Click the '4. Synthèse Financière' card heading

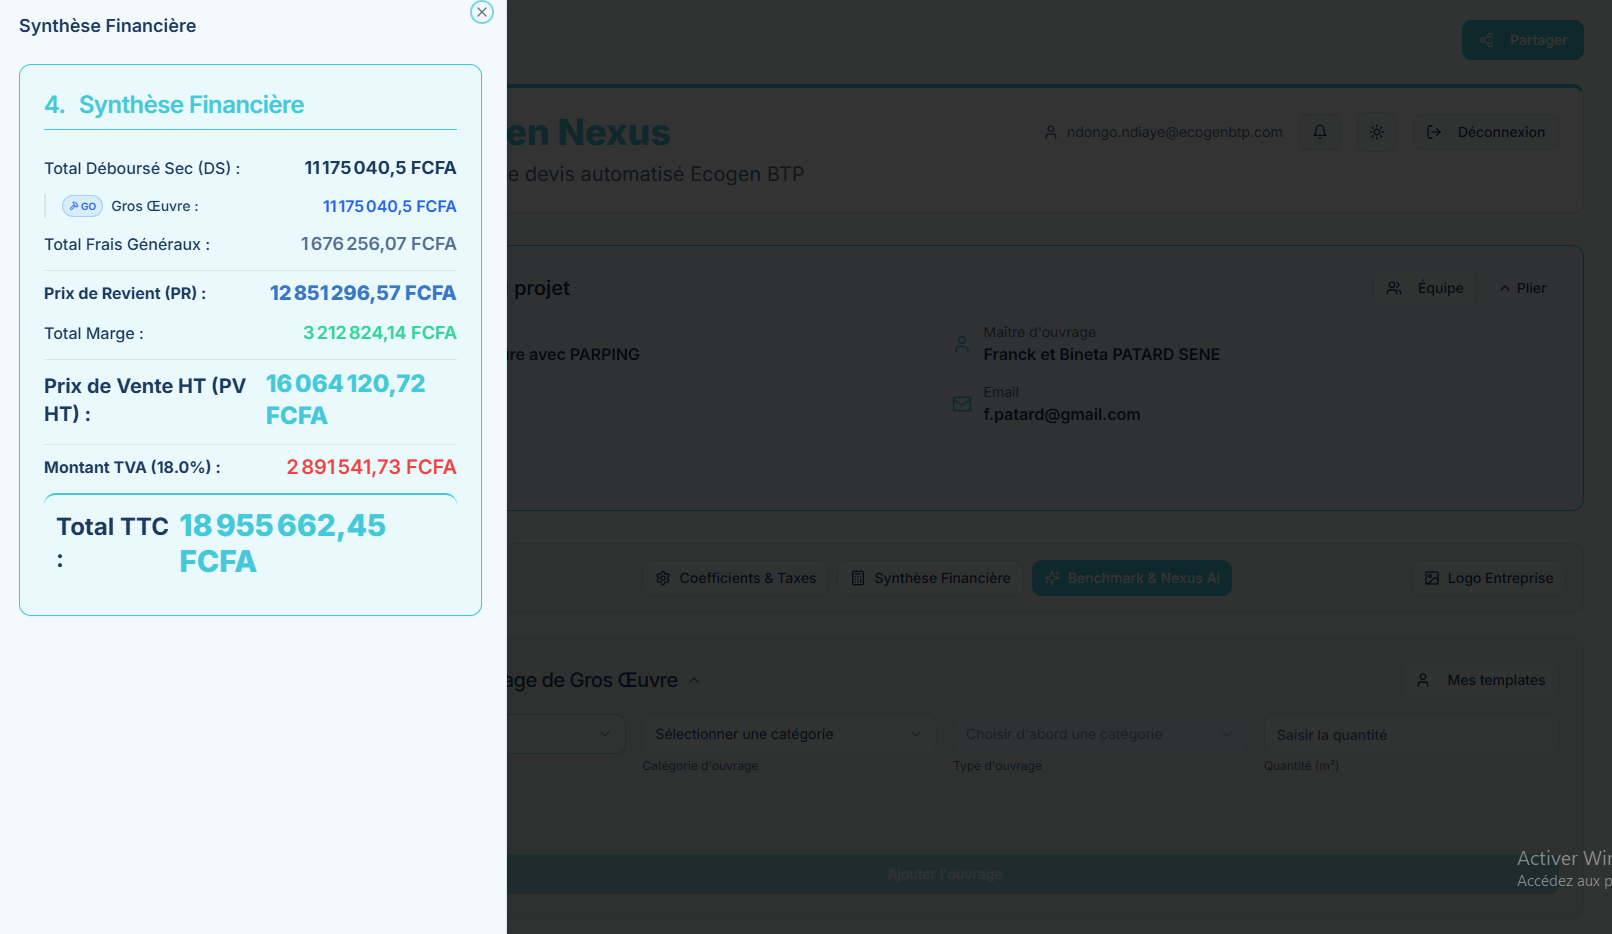(x=174, y=105)
